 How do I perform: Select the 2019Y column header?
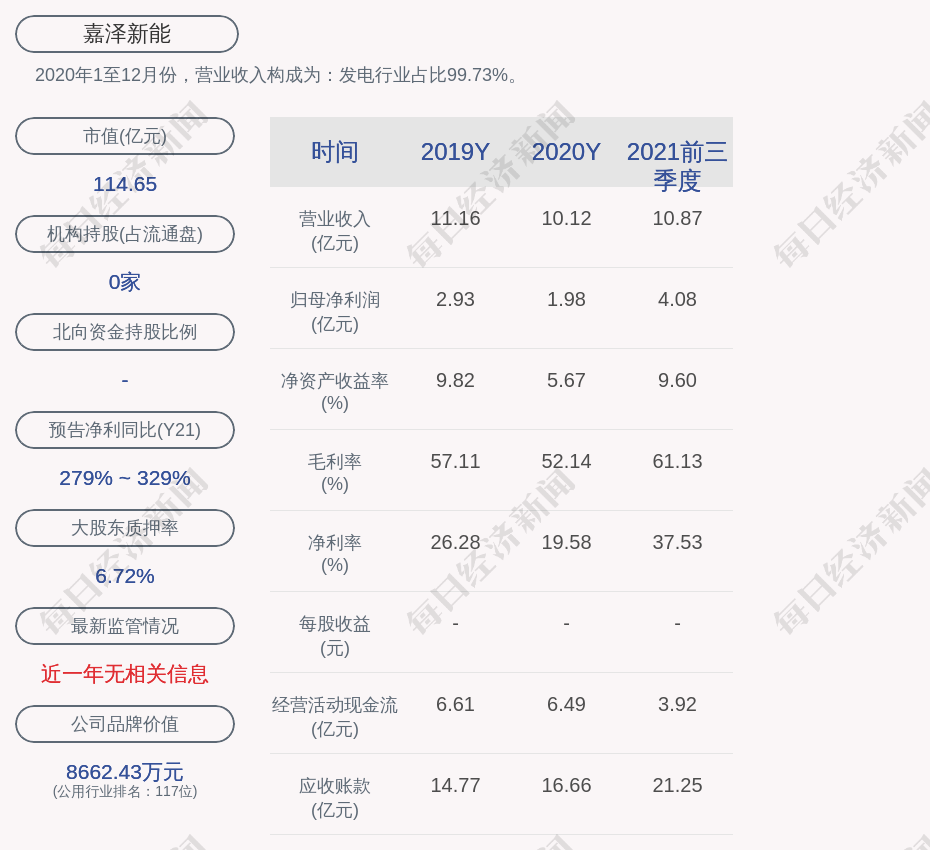coord(456,152)
